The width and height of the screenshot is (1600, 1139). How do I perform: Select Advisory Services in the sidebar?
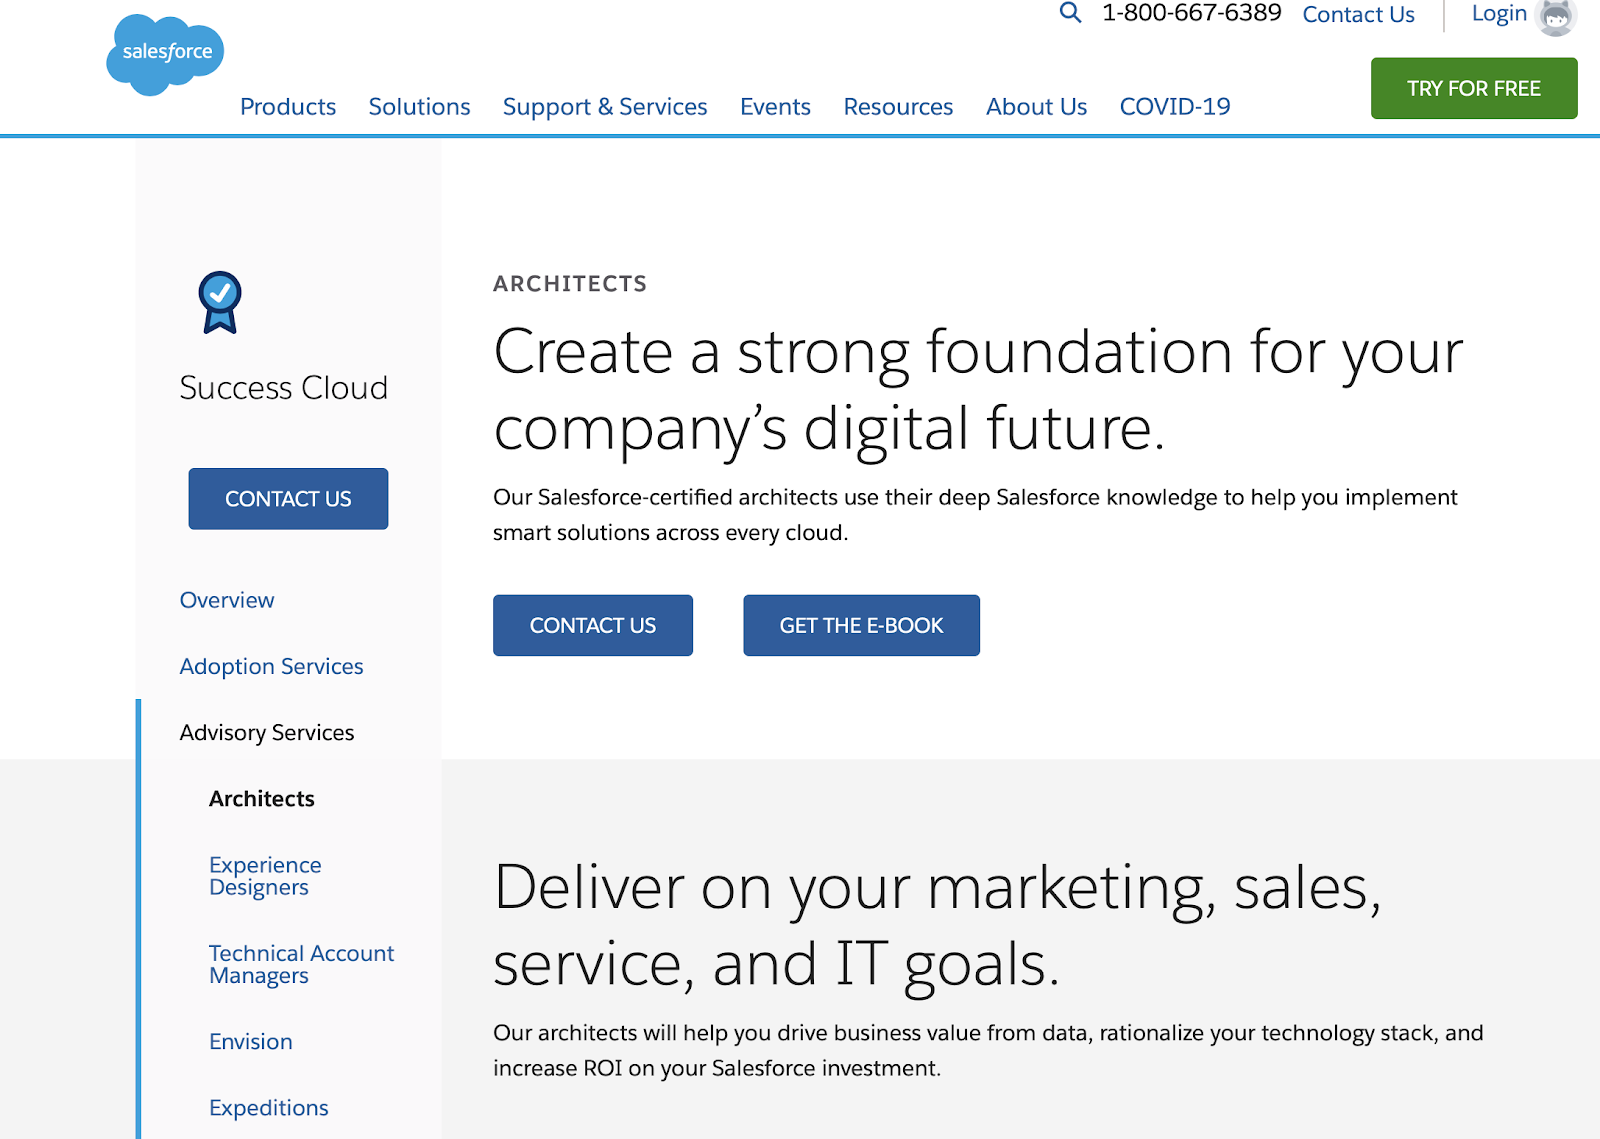[x=267, y=733]
